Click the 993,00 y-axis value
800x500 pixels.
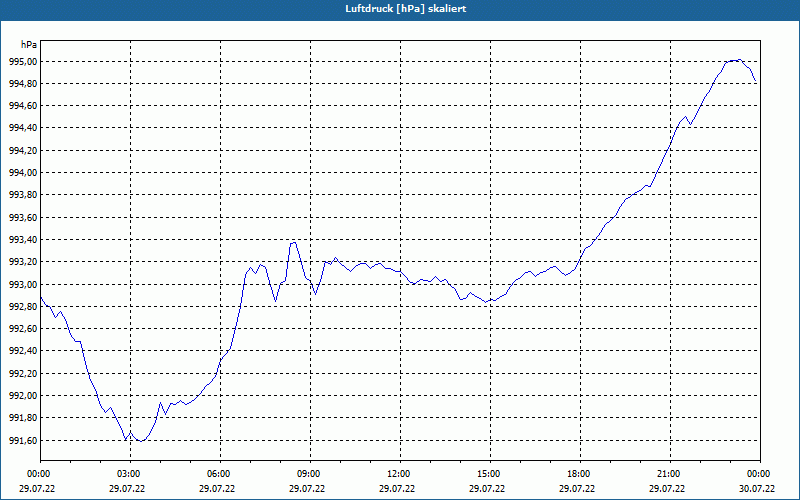23,284
